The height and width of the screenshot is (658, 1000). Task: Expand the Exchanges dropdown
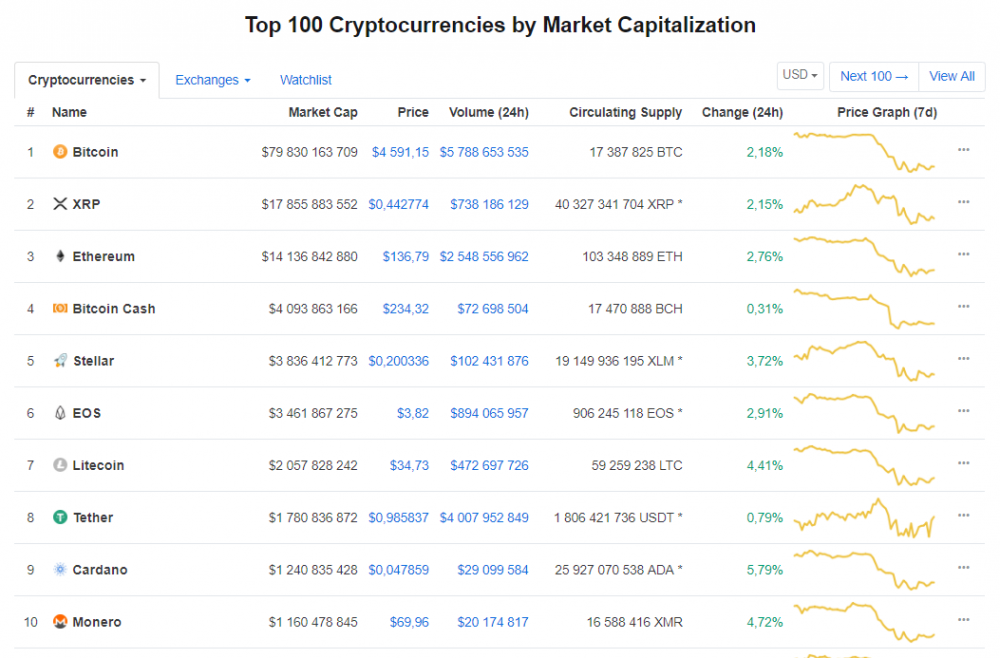(212, 80)
